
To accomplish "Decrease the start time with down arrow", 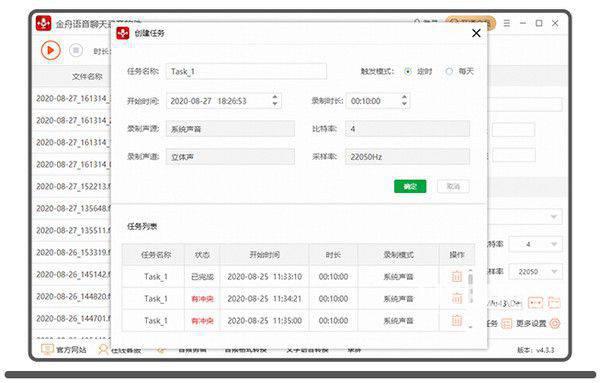I will [275, 104].
